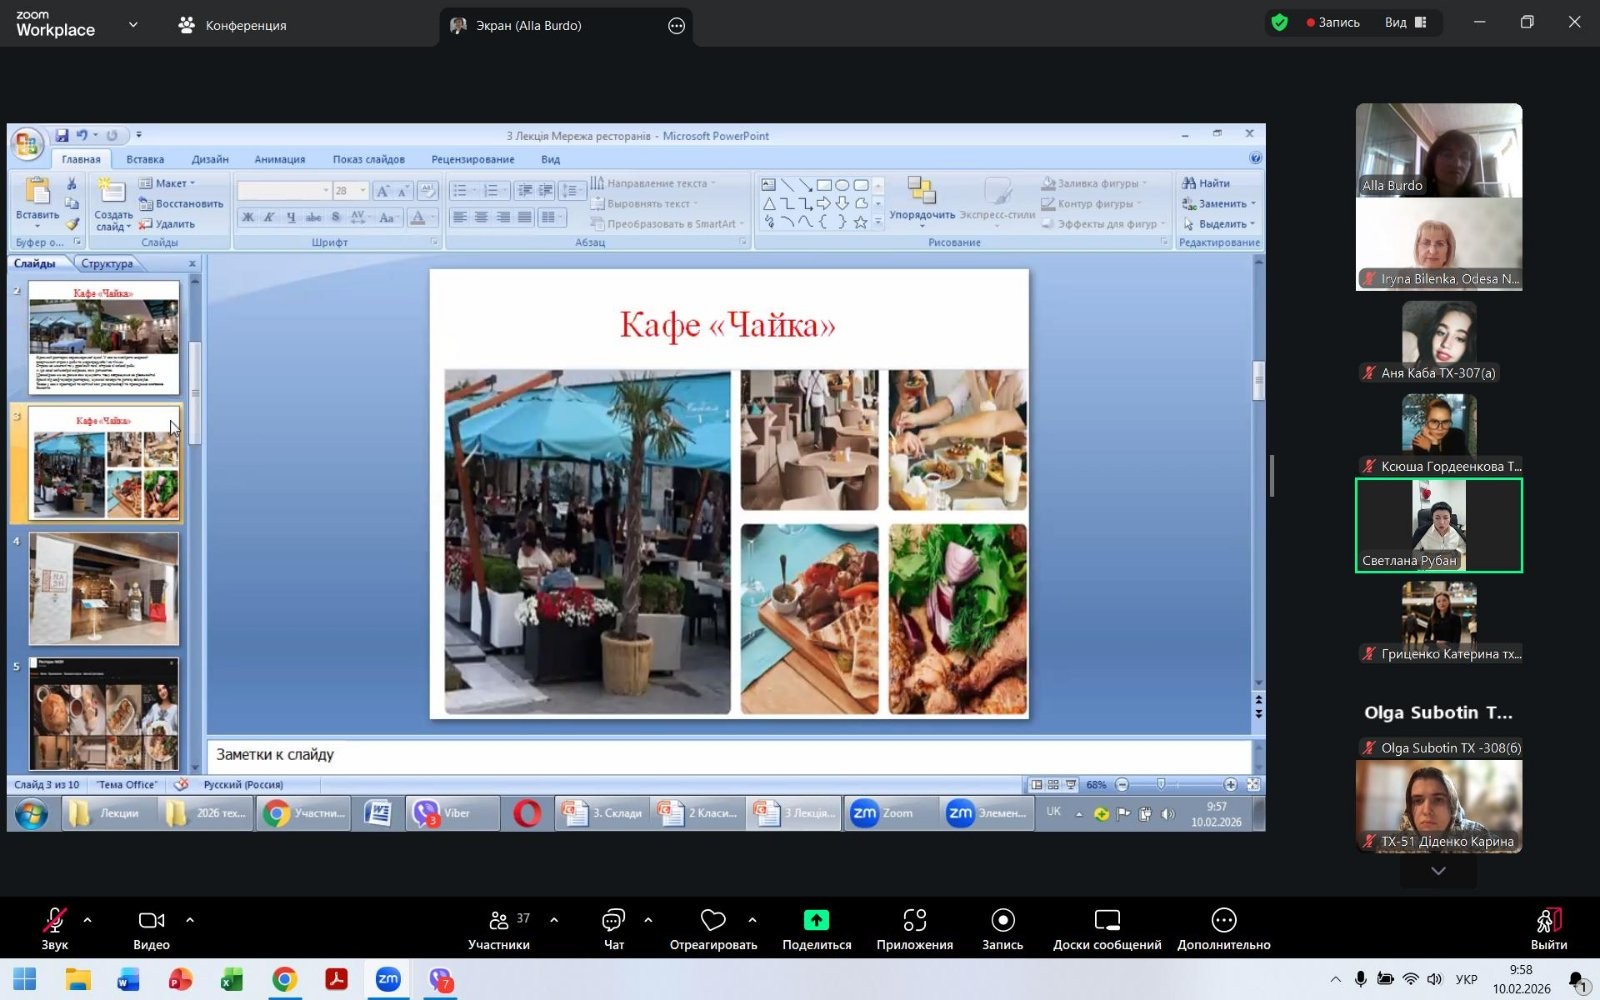This screenshot has height=1000, width=1600.
Task: Switch to the Conference tab
Action: point(233,25)
